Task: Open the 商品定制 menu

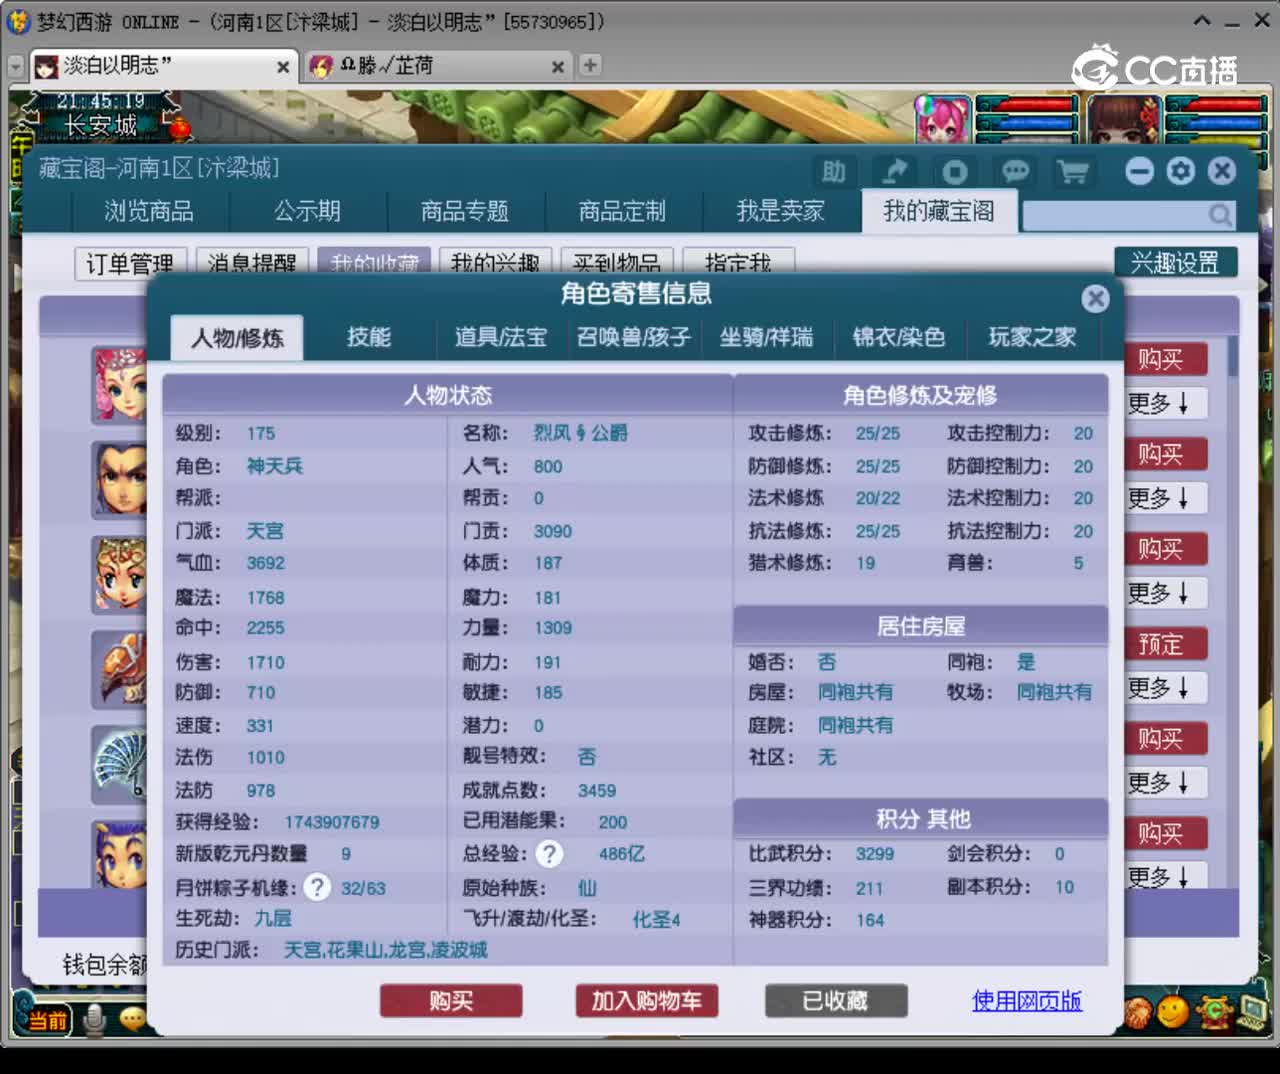Action: 622,211
